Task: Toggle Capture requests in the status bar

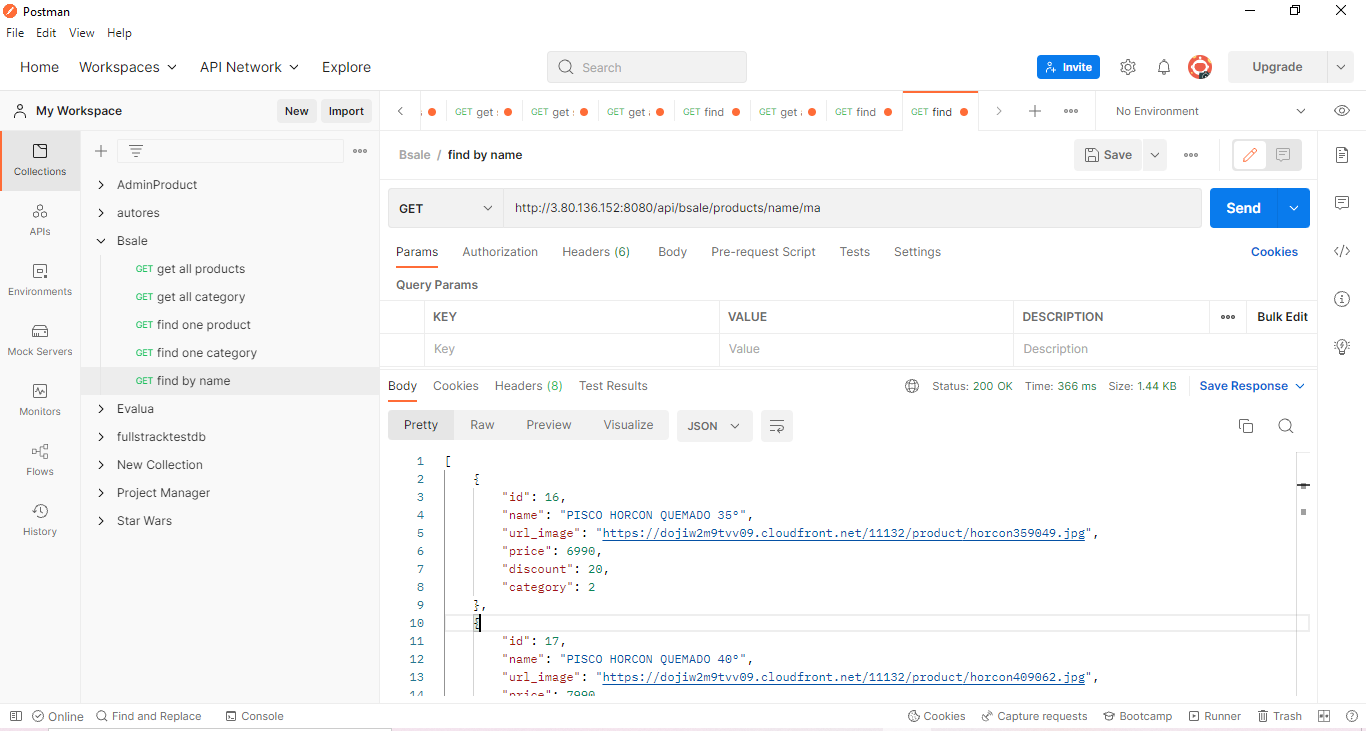Action: pos(1035,715)
